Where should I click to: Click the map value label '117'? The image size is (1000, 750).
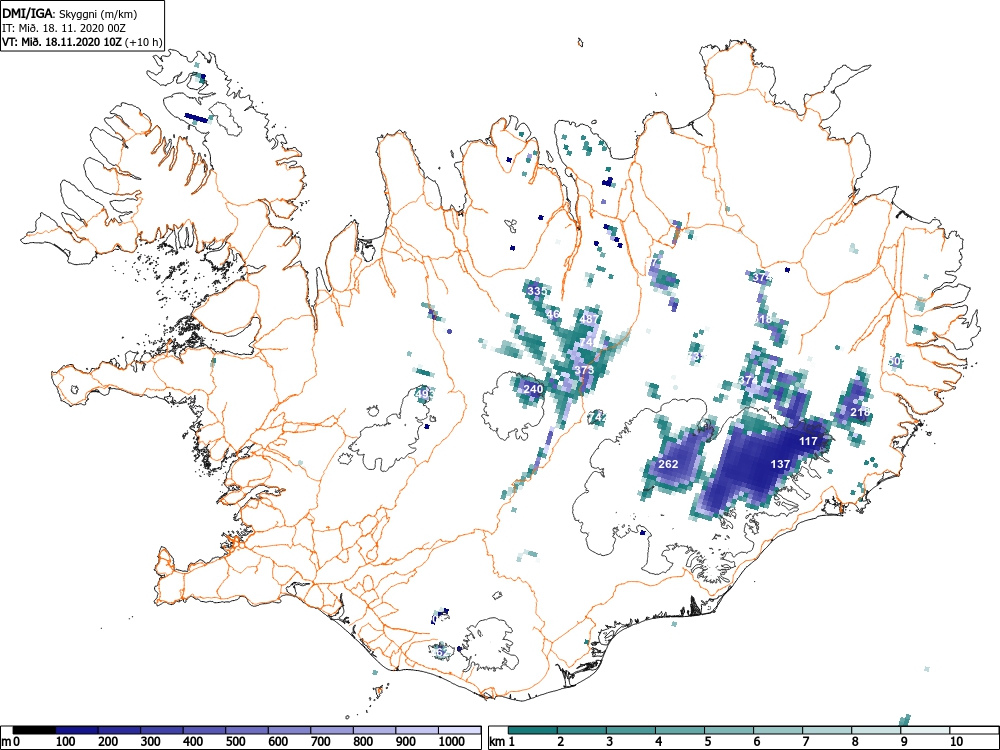point(808,441)
